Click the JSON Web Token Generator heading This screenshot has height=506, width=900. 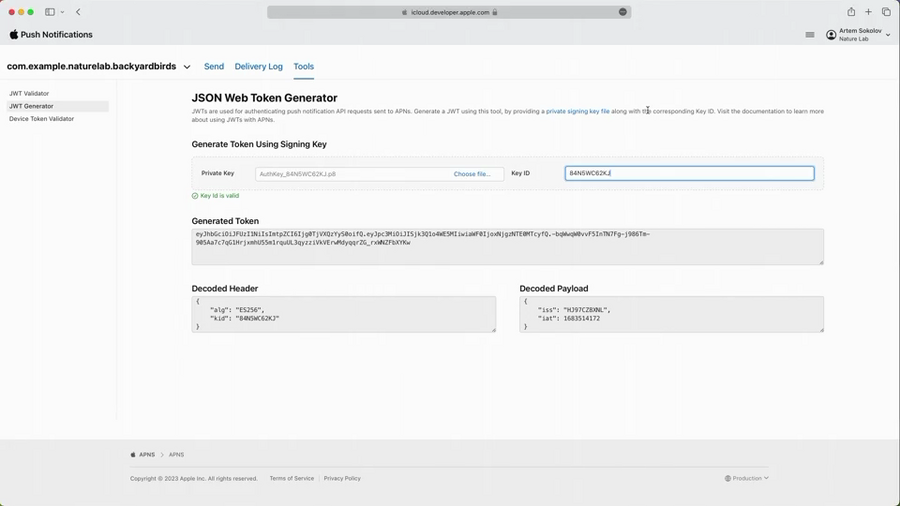(264, 98)
